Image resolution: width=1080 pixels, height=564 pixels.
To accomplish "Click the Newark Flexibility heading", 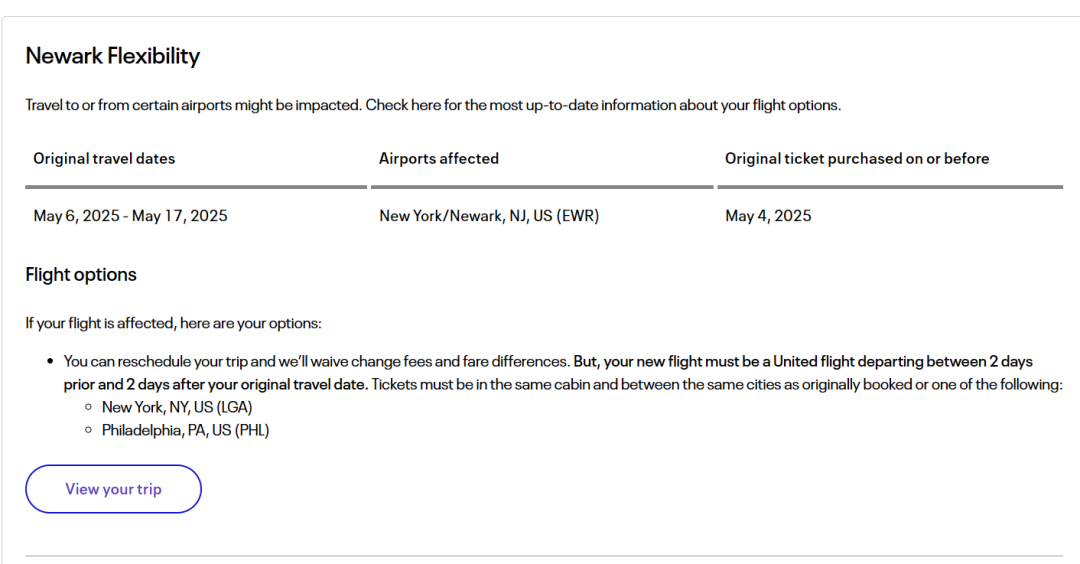I will (x=112, y=56).
